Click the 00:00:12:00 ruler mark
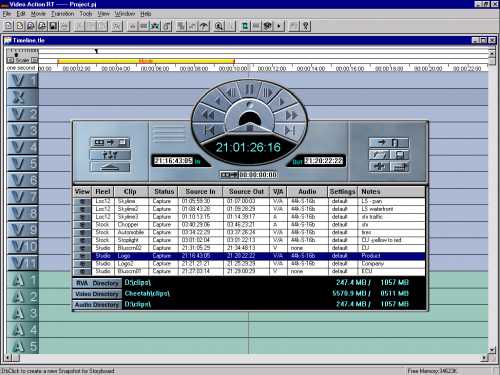The image size is (500, 375). [272, 68]
